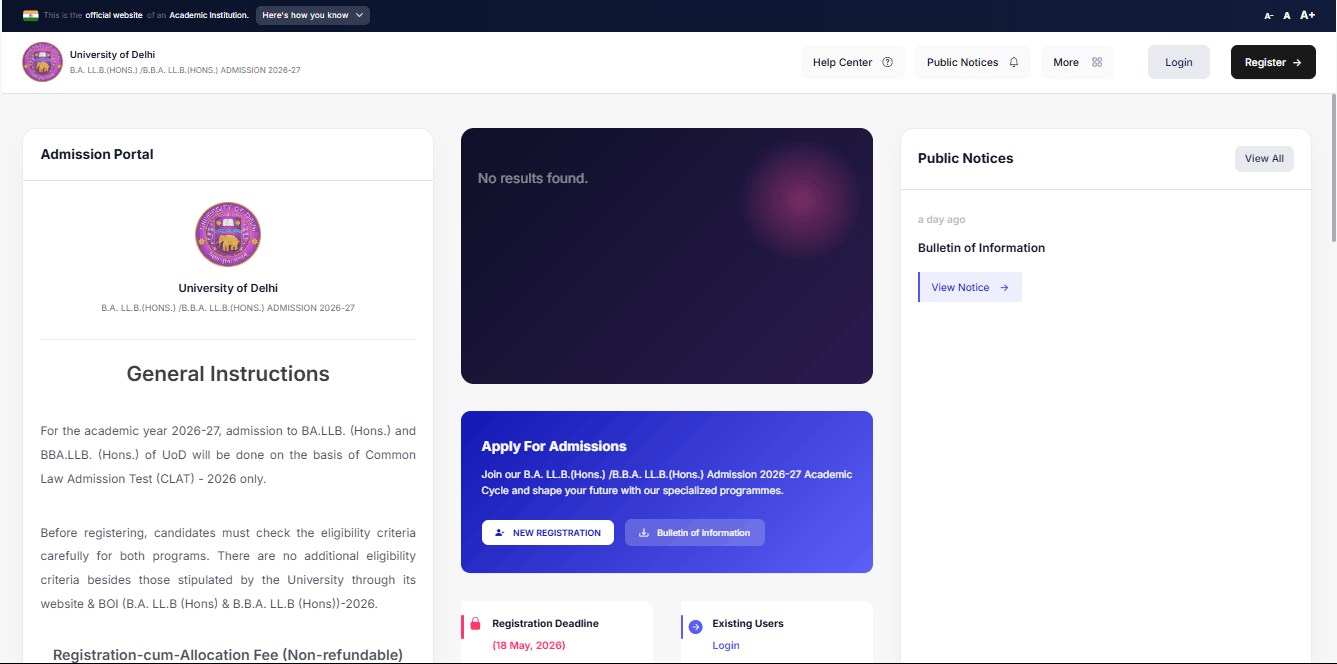This screenshot has height=664, width=1337.
Task: Click the Help Center question mark icon
Action: [x=887, y=62]
